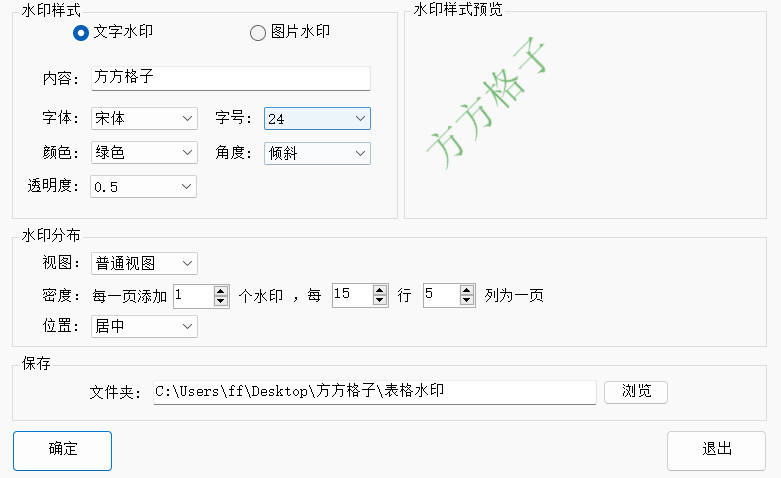Click the 浏览 button to browse folders
This screenshot has width=781, height=478.
tap(636, 391)
